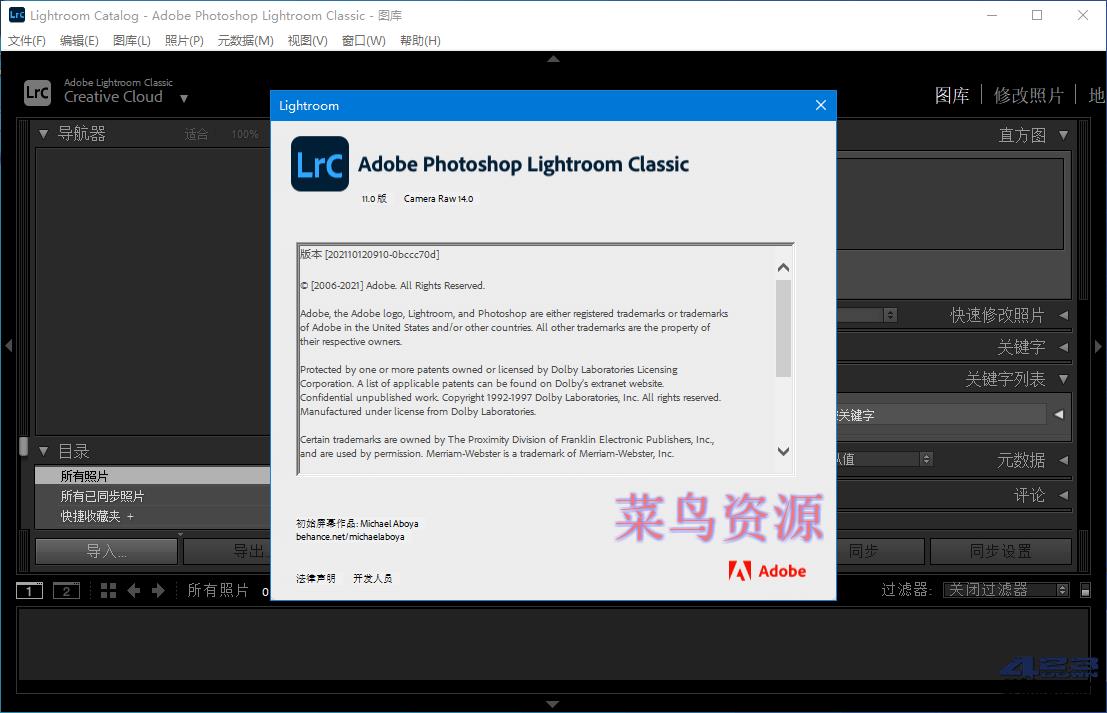Image resolution: width=1107 pixels, height=713 pixels.
Task: Click the 导入 import button
Action: [x=105, y=551]
